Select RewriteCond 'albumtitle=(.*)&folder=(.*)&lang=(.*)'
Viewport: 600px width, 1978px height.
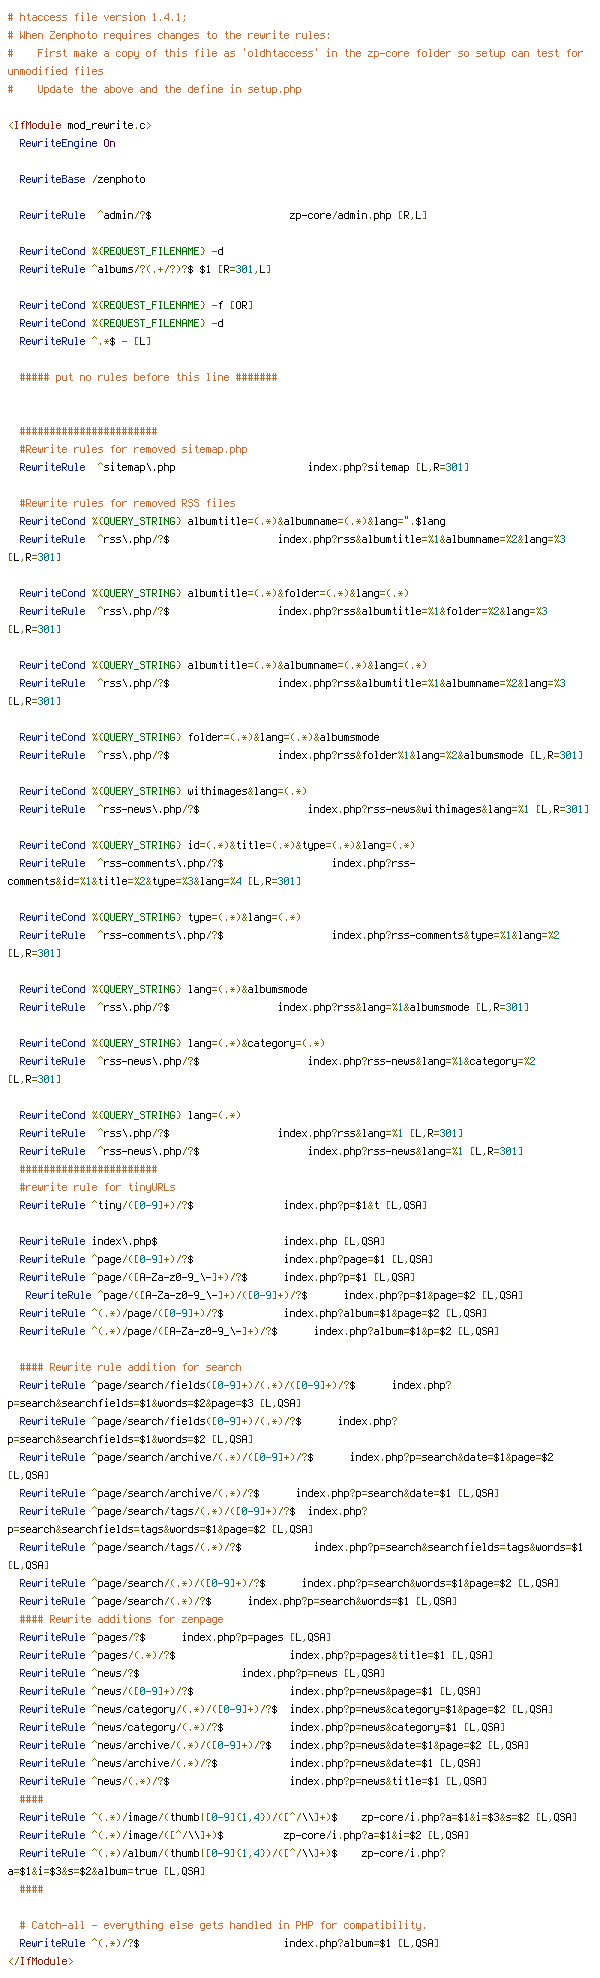point(214,593)
